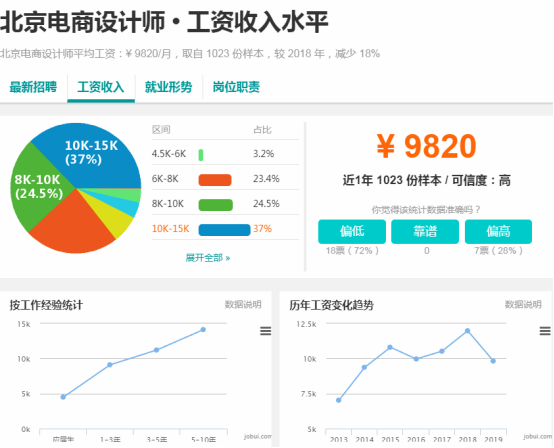The height and width of the screenshot is (448, 554).
Task: Click the 应届生 data point on experience chart
Action: pos(63,397)
